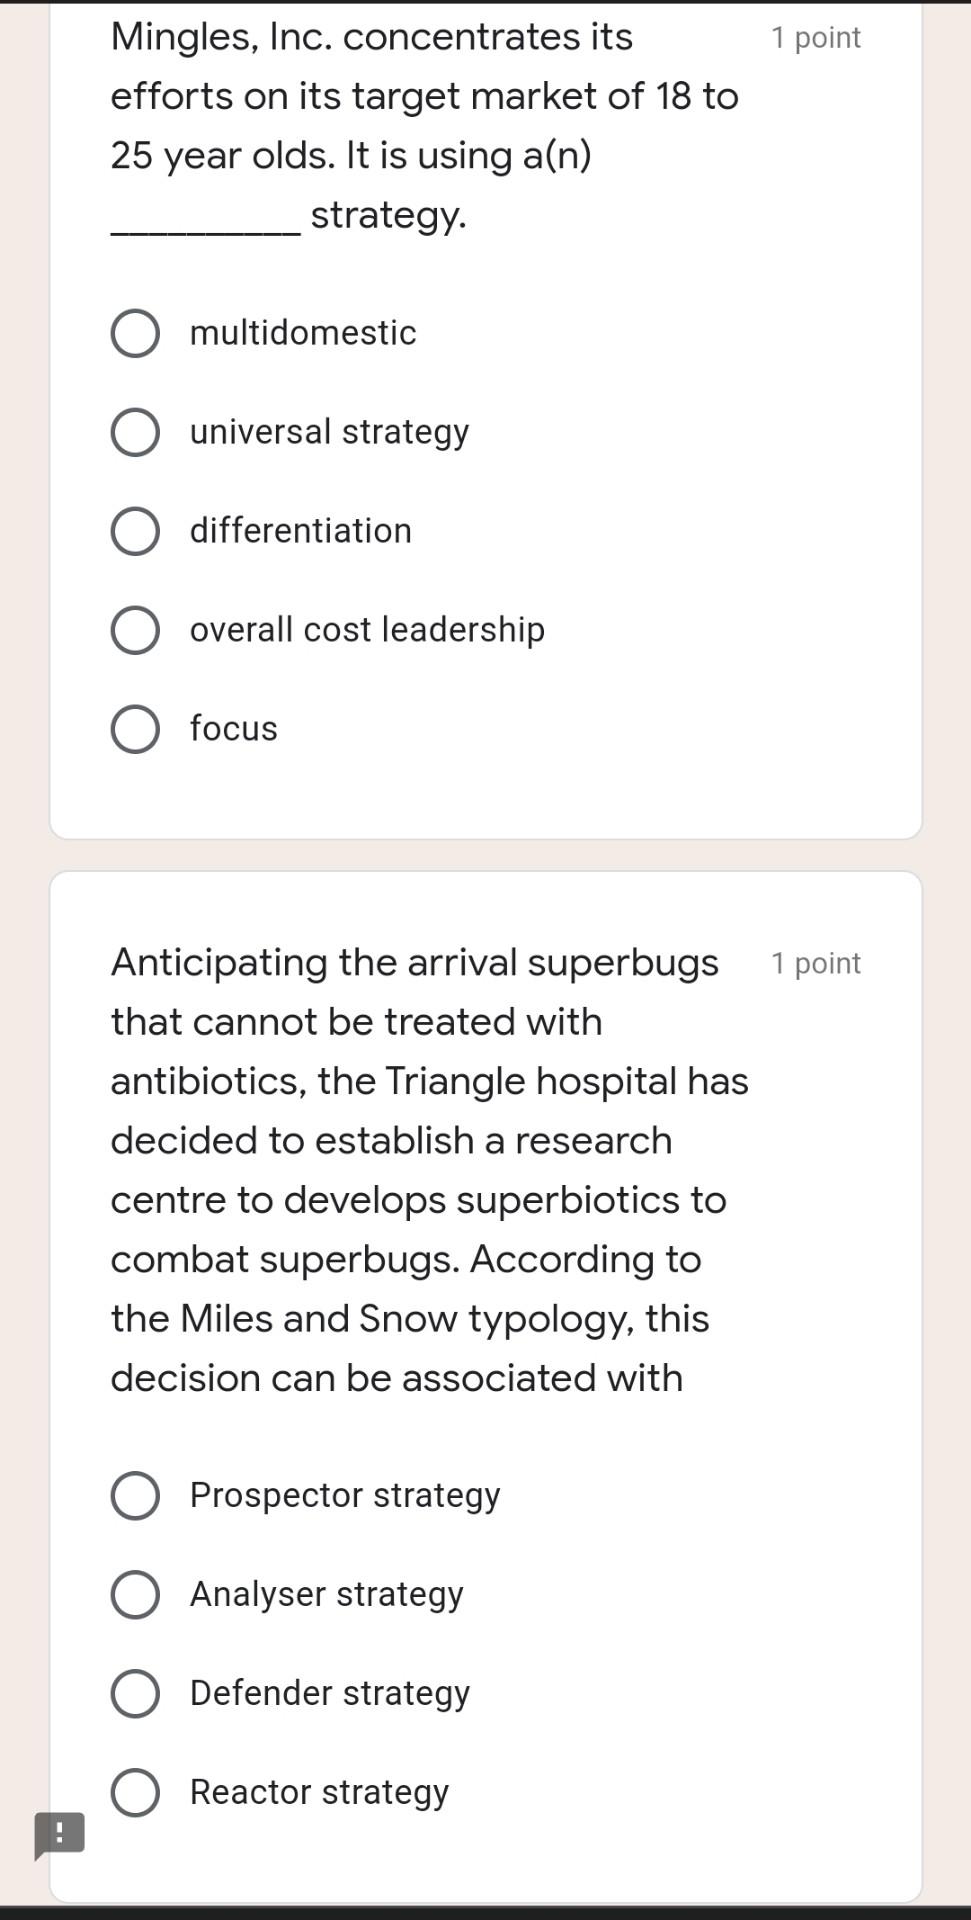This screenshot has height=1920, width=971.
Task: Click the Mingles, Inc. question text
Action: tap(424, 125)
